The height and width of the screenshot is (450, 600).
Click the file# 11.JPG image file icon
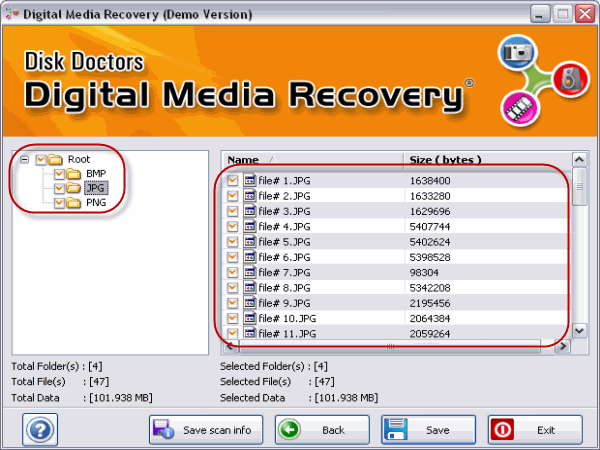249,333
